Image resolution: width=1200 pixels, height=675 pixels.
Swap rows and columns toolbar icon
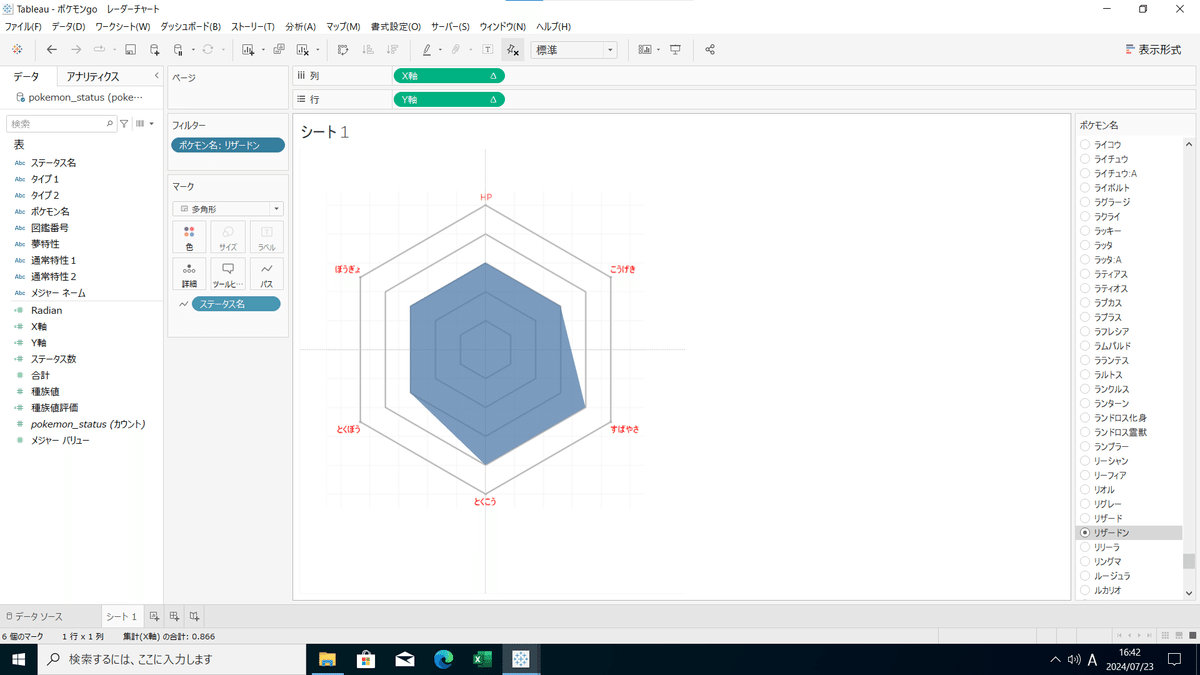(x=343, y=49)
